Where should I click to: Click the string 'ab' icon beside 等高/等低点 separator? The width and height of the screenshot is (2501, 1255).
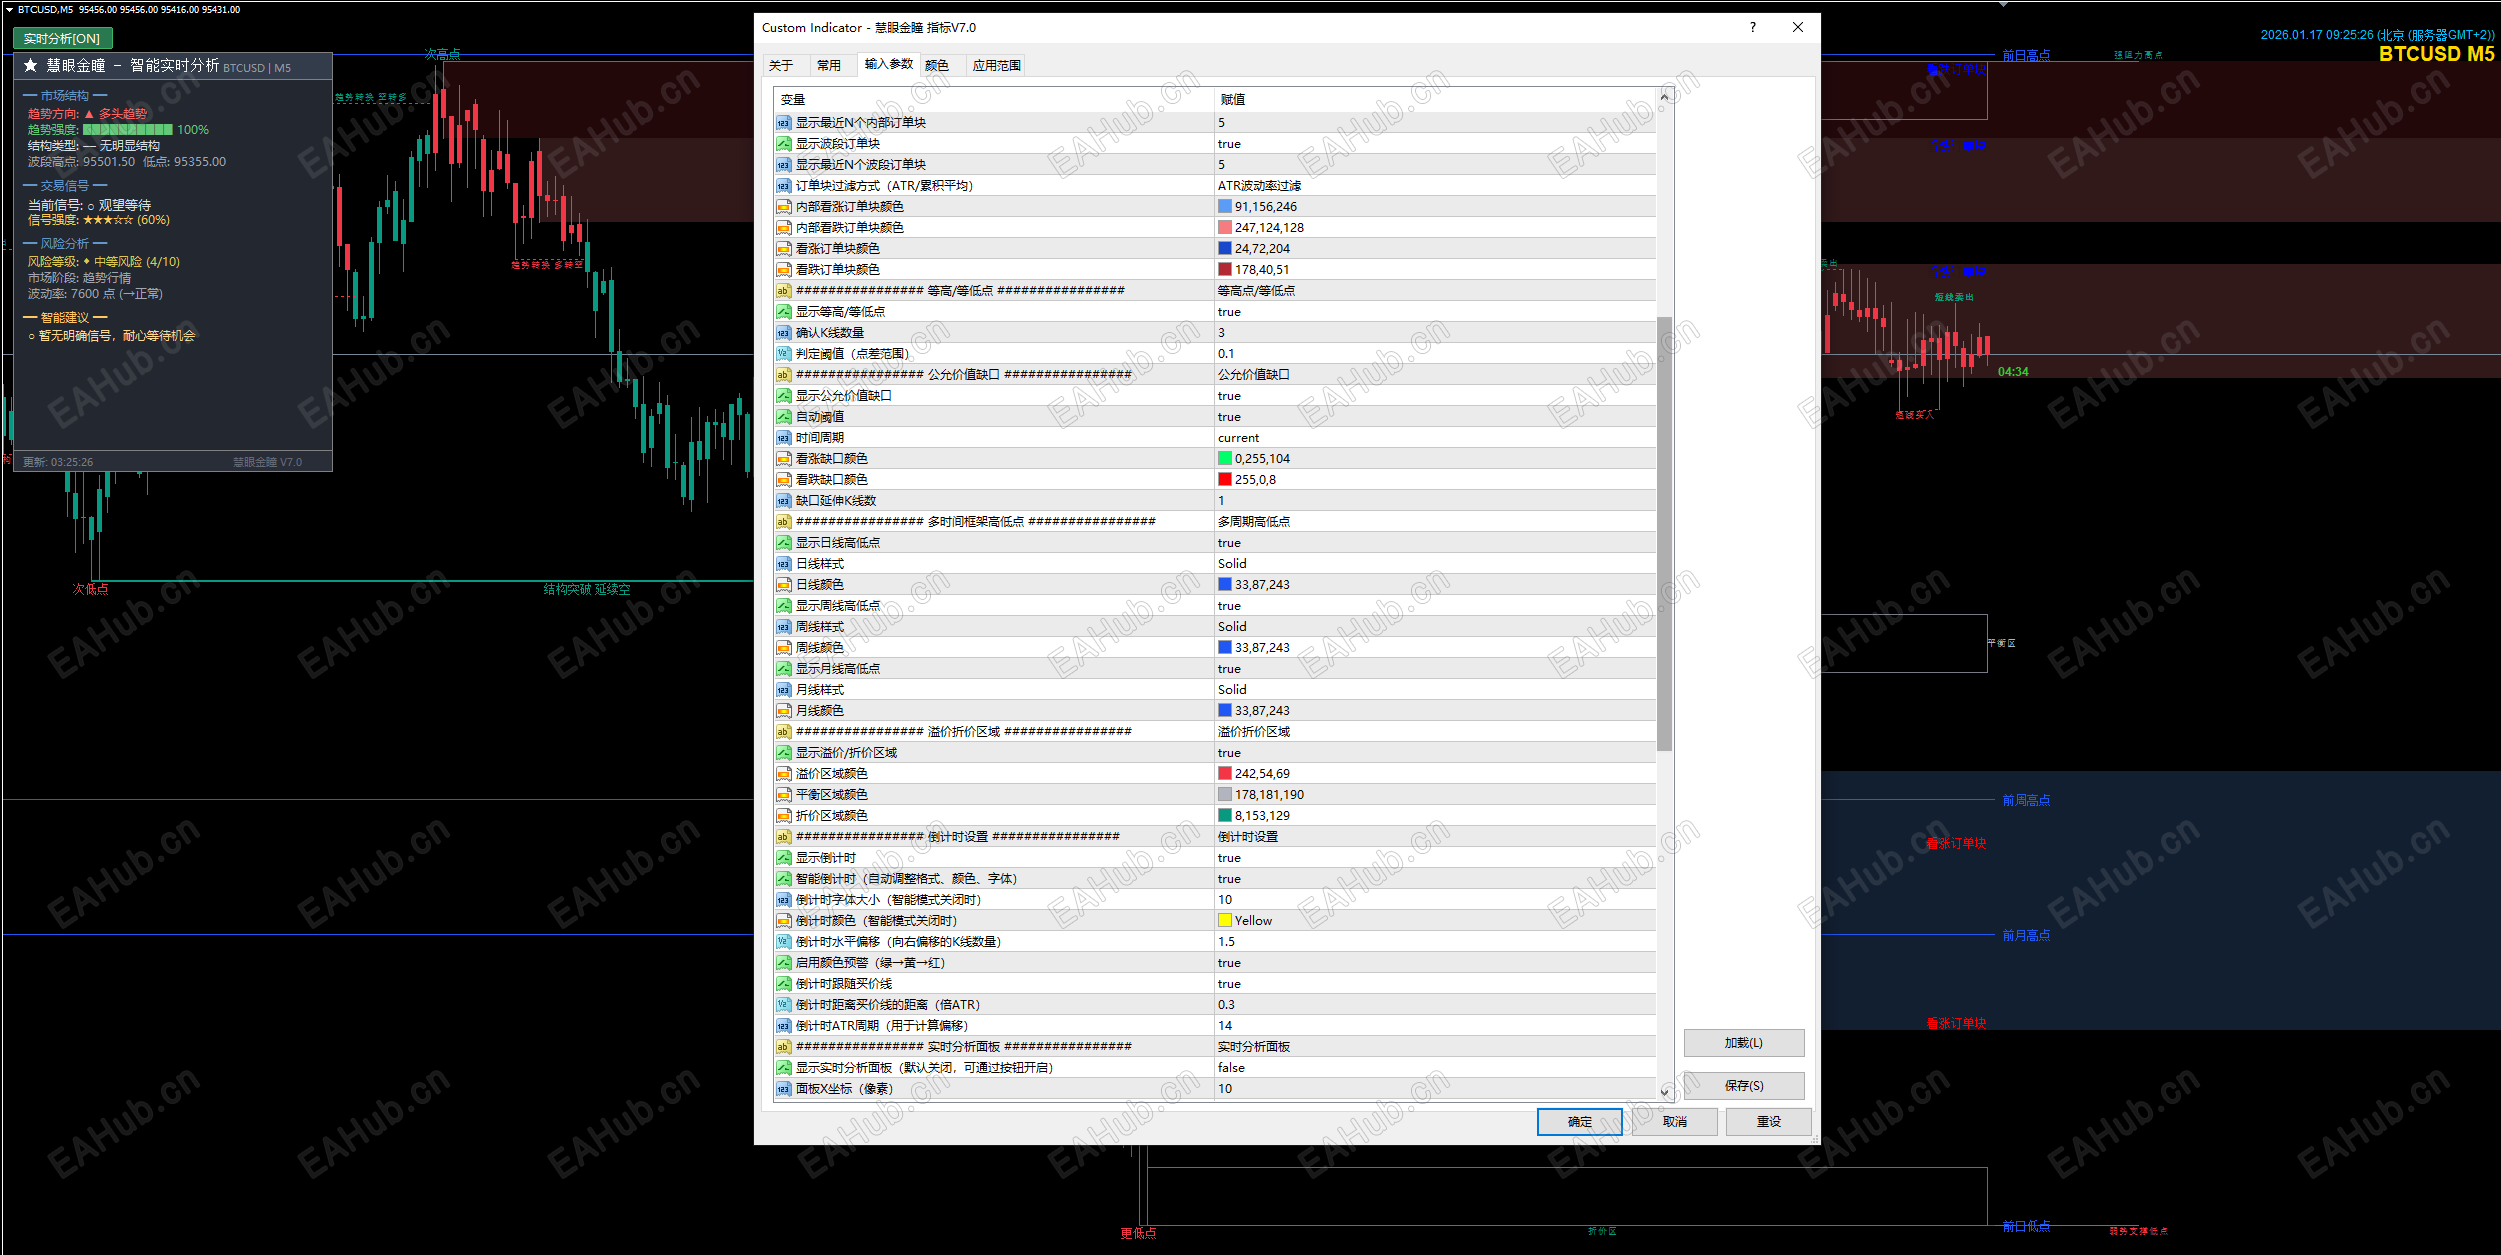click(783, 291)
